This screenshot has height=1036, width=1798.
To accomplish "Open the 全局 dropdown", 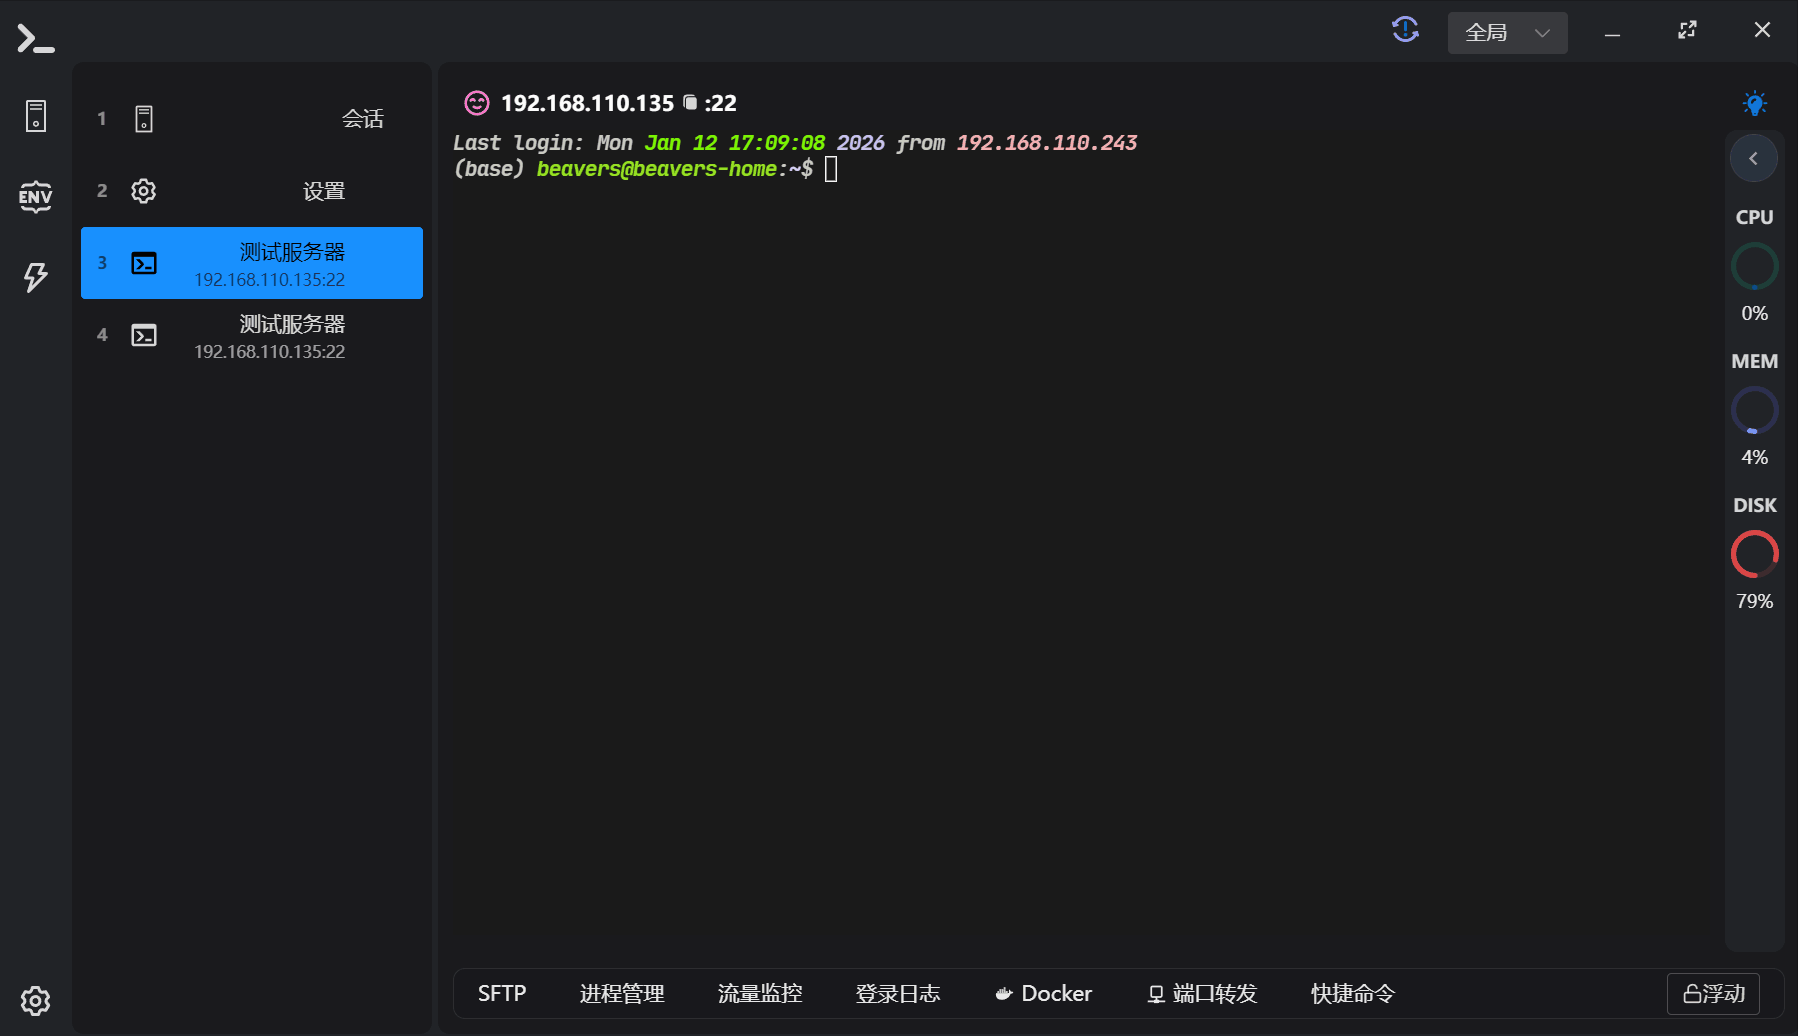I will 1507,33.
